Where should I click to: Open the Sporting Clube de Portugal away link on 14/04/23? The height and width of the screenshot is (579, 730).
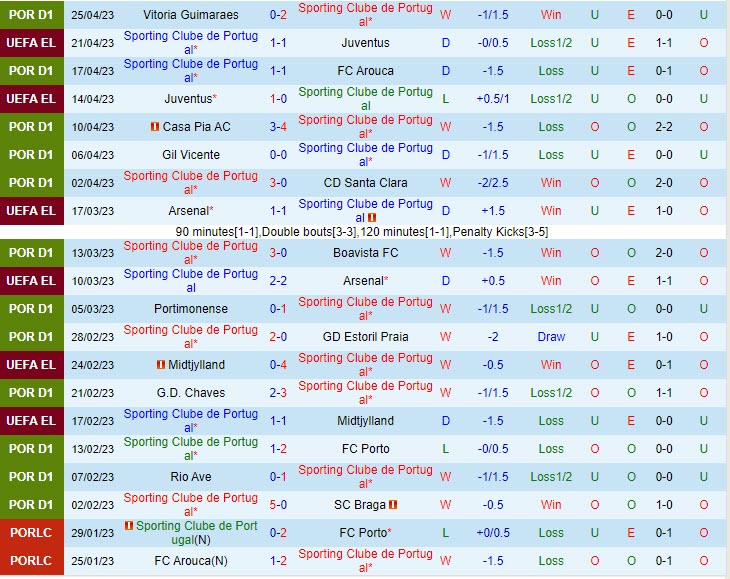pos(365,99)
